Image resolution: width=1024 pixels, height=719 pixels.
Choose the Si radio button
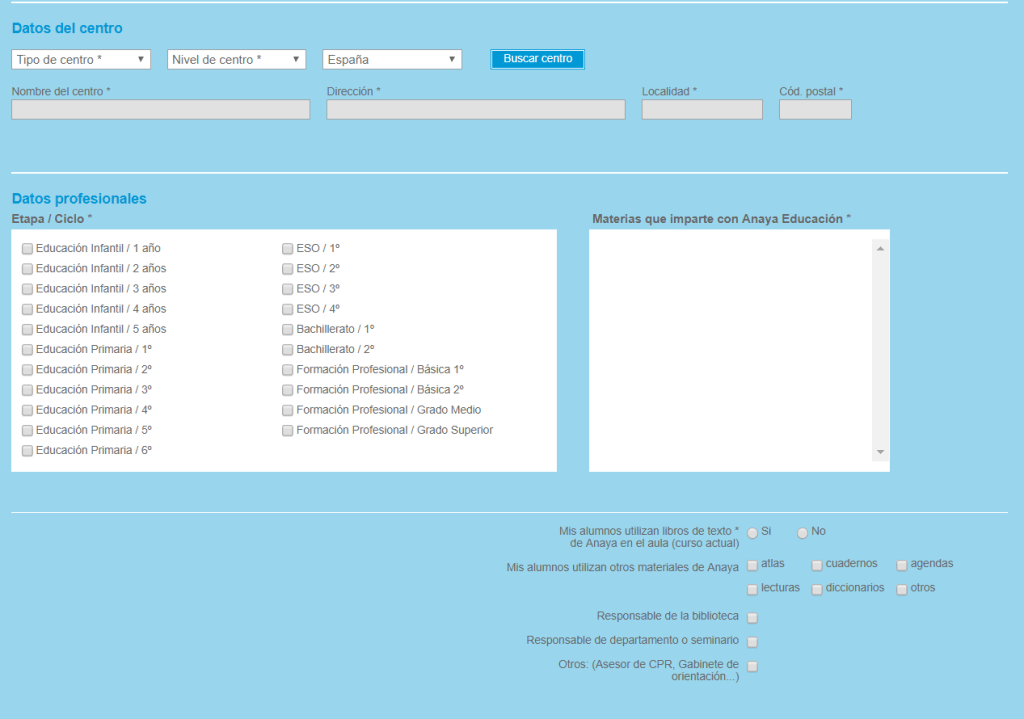753,533
